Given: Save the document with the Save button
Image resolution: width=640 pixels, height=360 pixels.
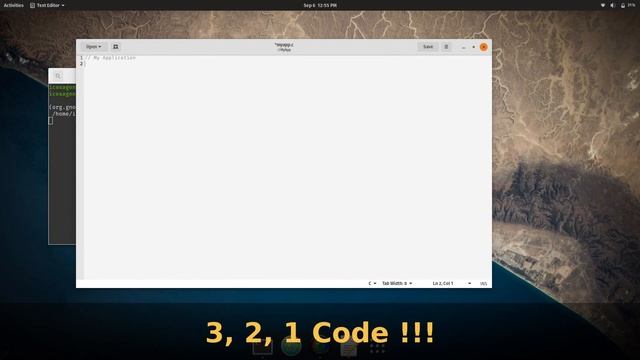Looking at the screenshot, I should click(x=428, y=47).
